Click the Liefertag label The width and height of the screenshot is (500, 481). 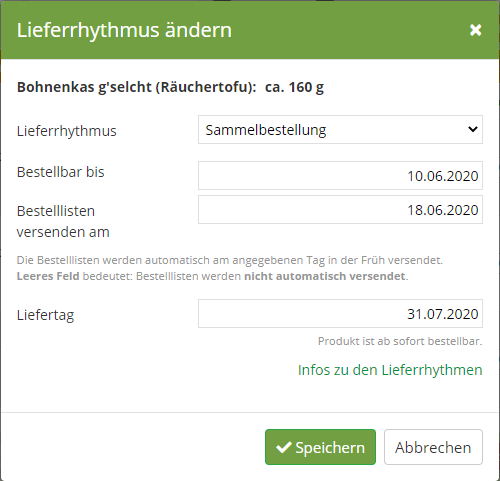coord(45,315)
